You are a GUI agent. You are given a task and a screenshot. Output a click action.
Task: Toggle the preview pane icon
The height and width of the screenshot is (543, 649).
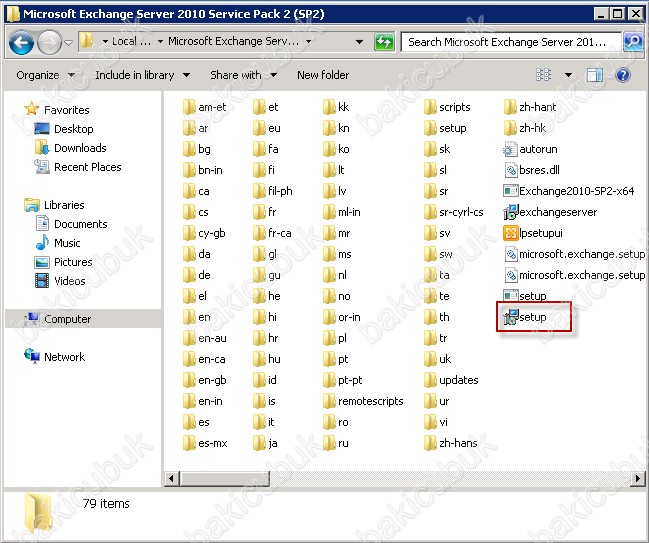(x=594, y=75)
